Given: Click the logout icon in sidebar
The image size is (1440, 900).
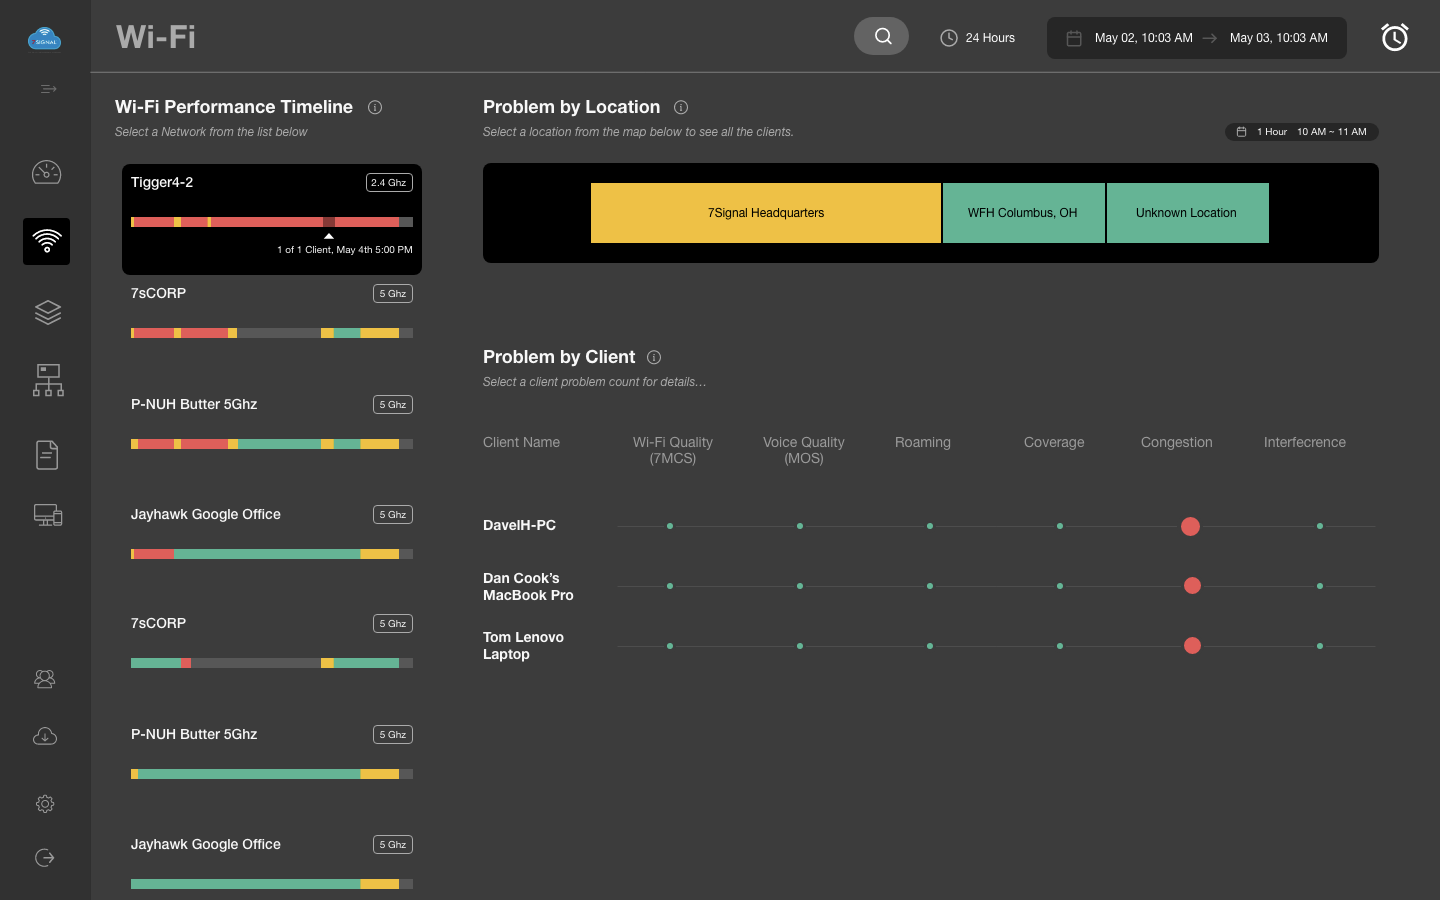Looking at the screenshot, I should point(45,857).
